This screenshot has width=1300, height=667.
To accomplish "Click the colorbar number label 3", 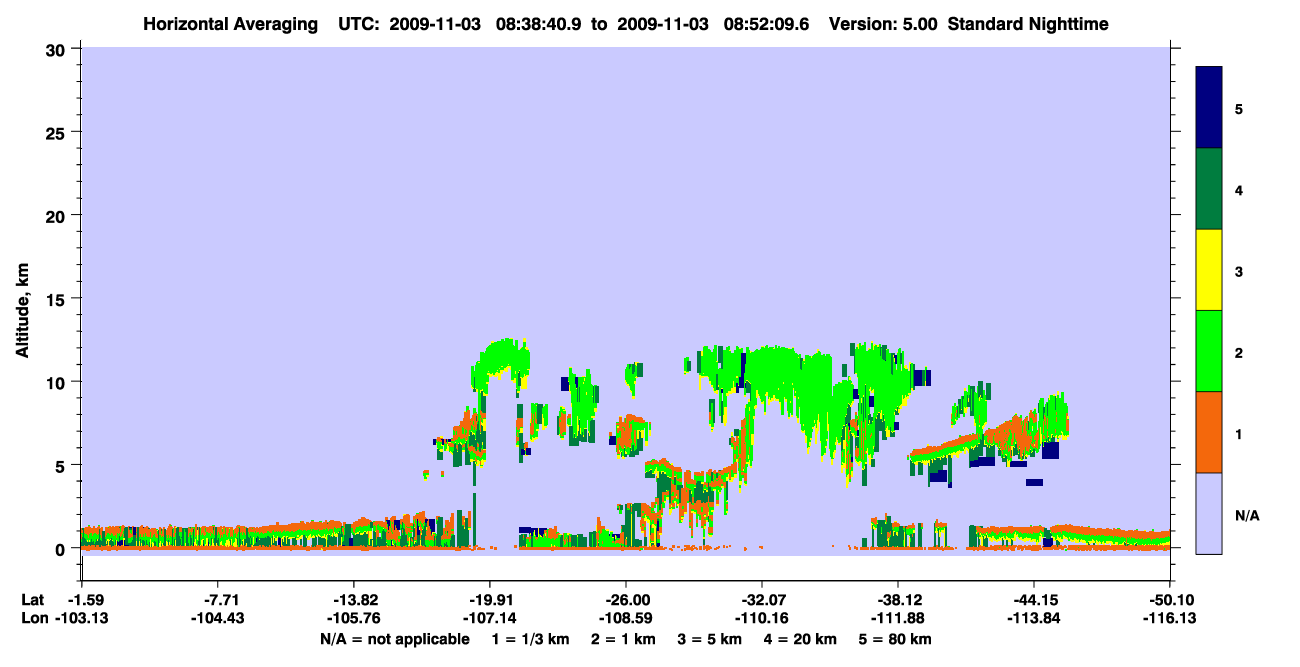I will 1239,271.
